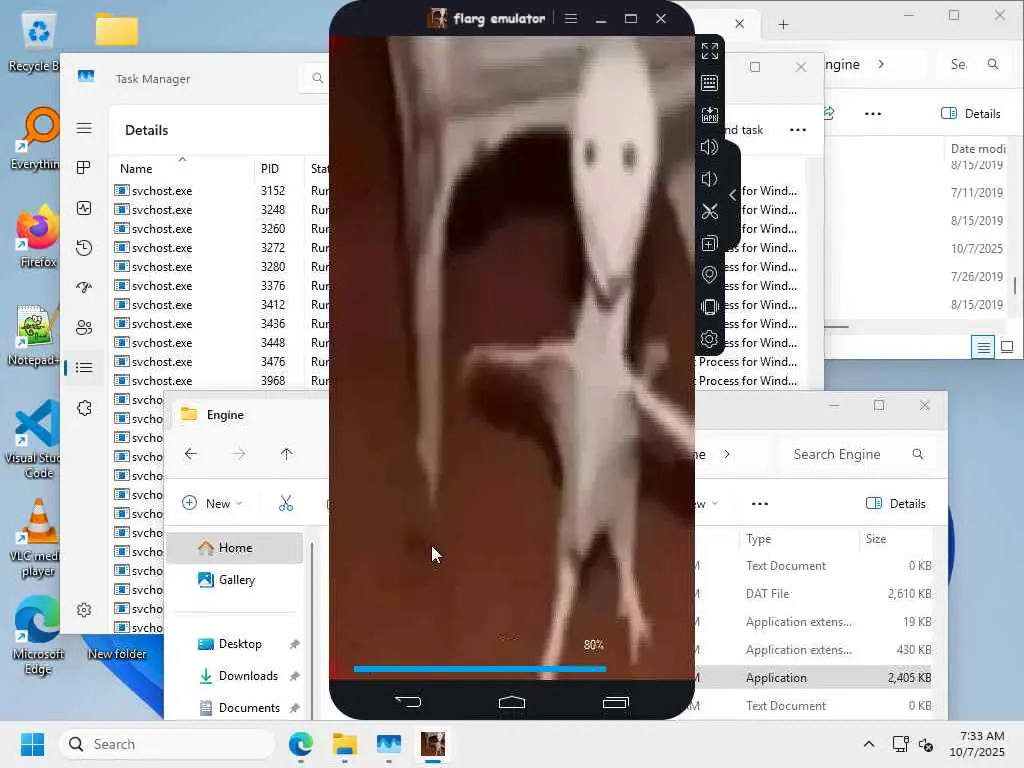Screen dimensions: 1024x768
Task: Select svchost.exe row with PID 3968
Action: point(221,381)
